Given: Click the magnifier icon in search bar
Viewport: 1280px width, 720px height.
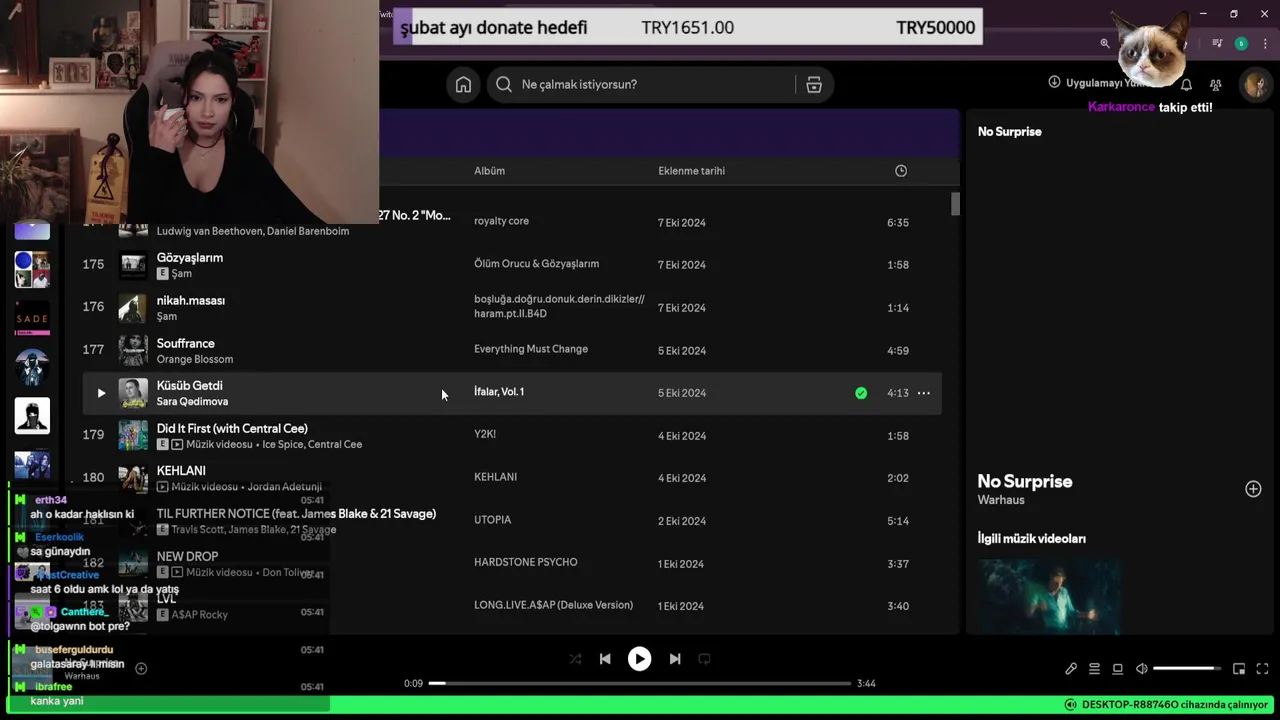Looking at the screenshot, I should (x=504, y=85).
